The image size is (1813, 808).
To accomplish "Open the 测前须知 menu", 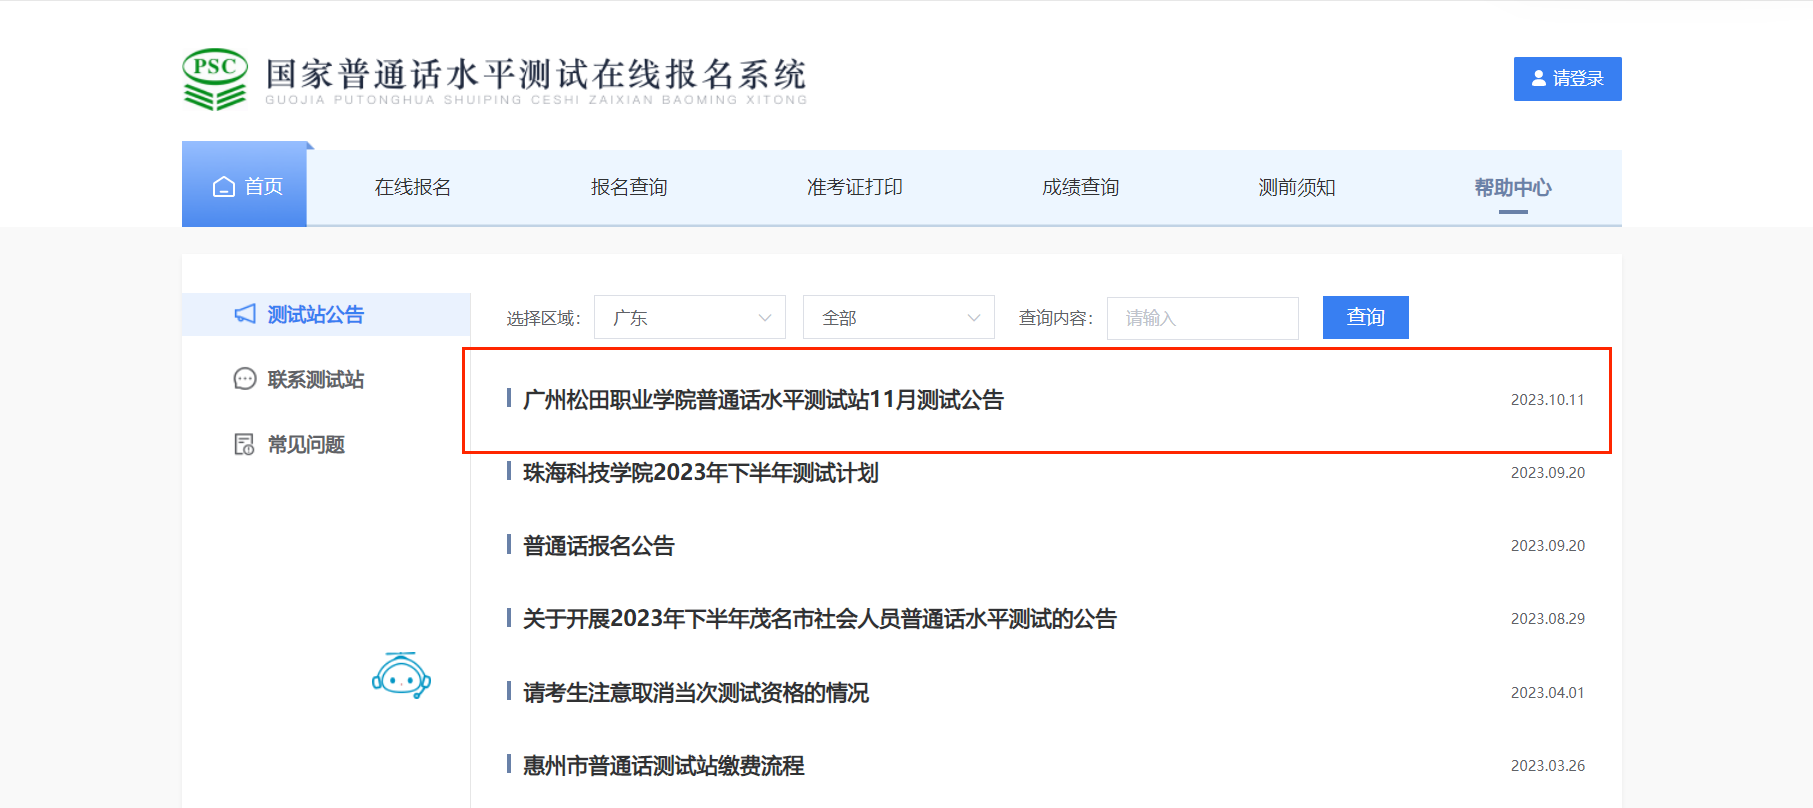I will (x=1297, y=187).
